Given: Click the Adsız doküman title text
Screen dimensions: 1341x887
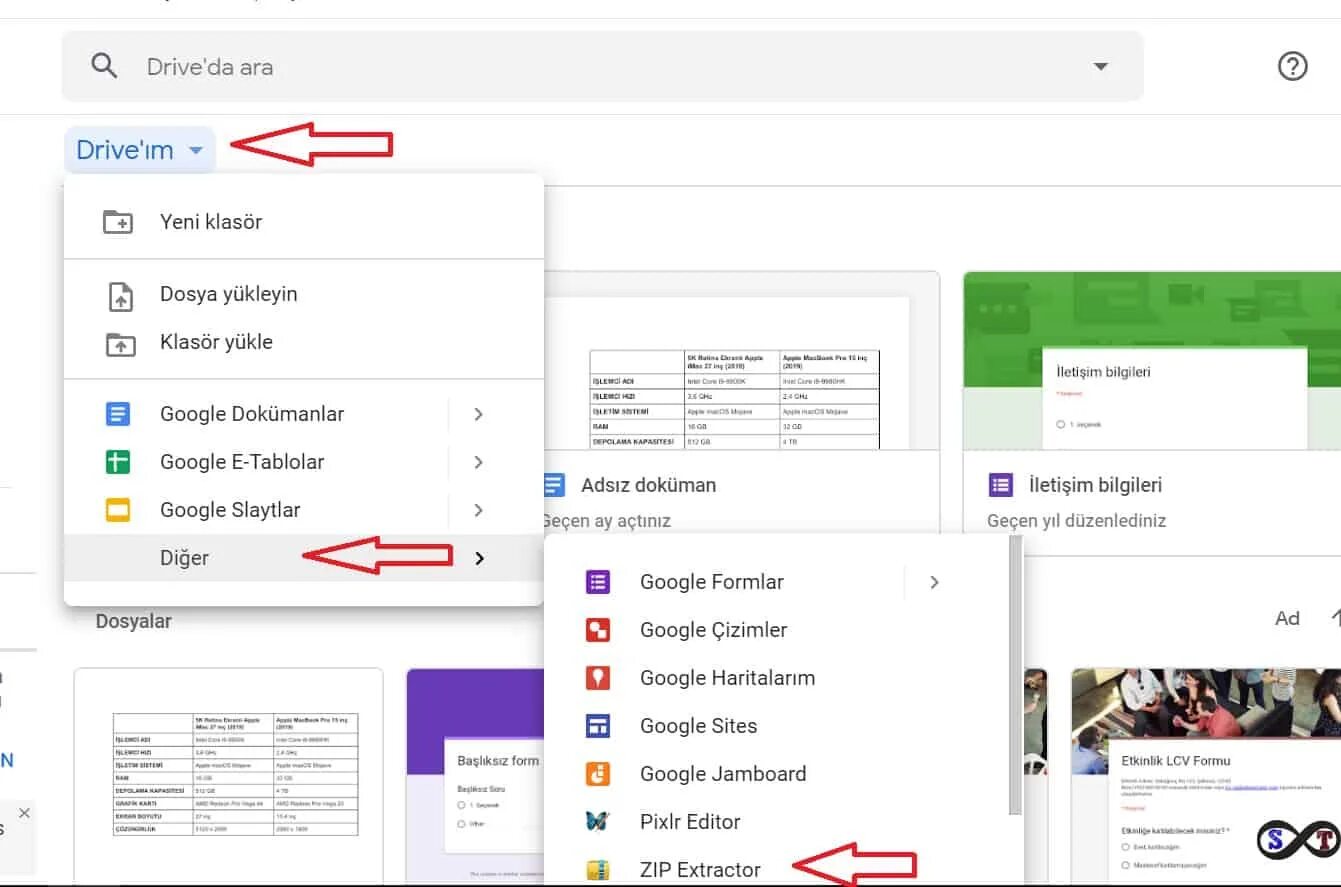Looking at the screenshot, I should pos(648,485).
